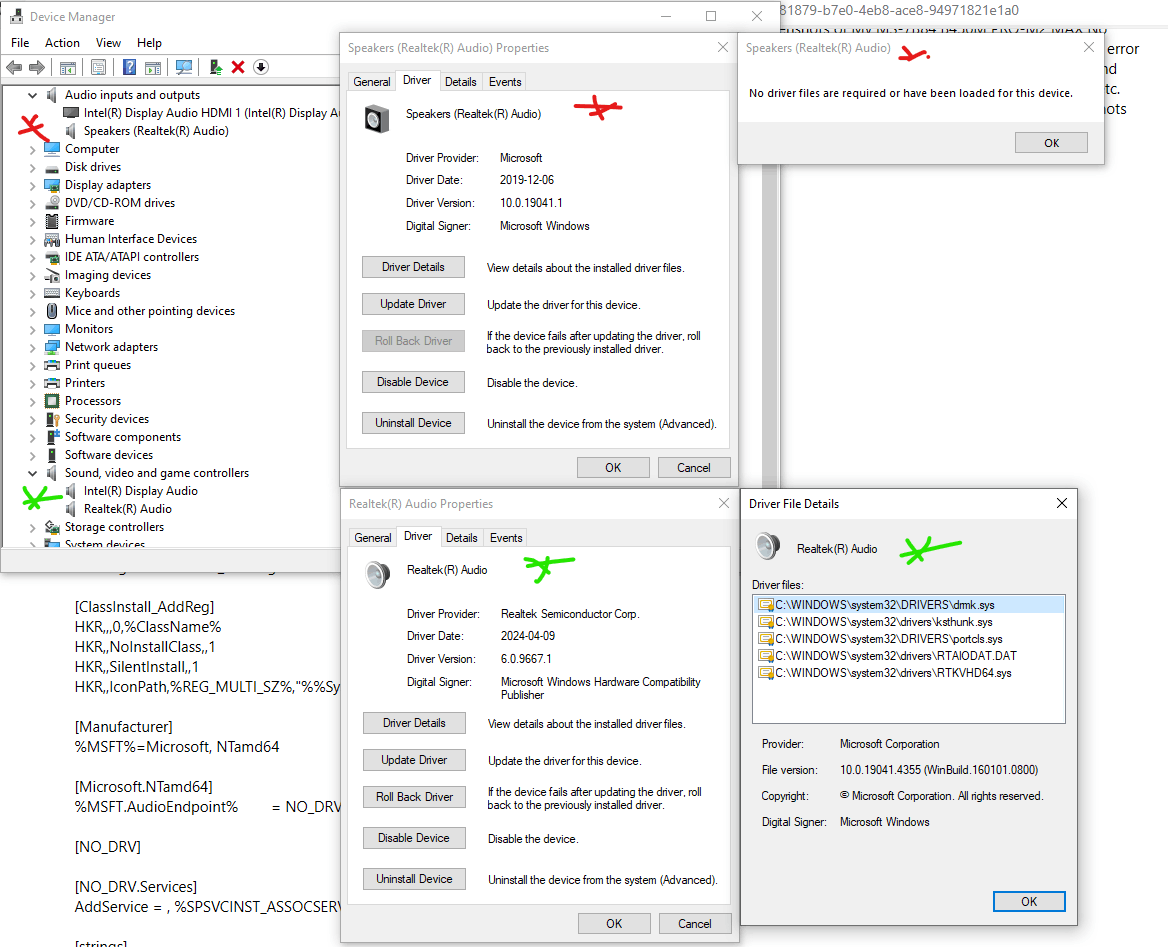Click OK in Driver File Details dialog
The height and width of the screenshot is (947, 1168).
[x=1029, y=902]
